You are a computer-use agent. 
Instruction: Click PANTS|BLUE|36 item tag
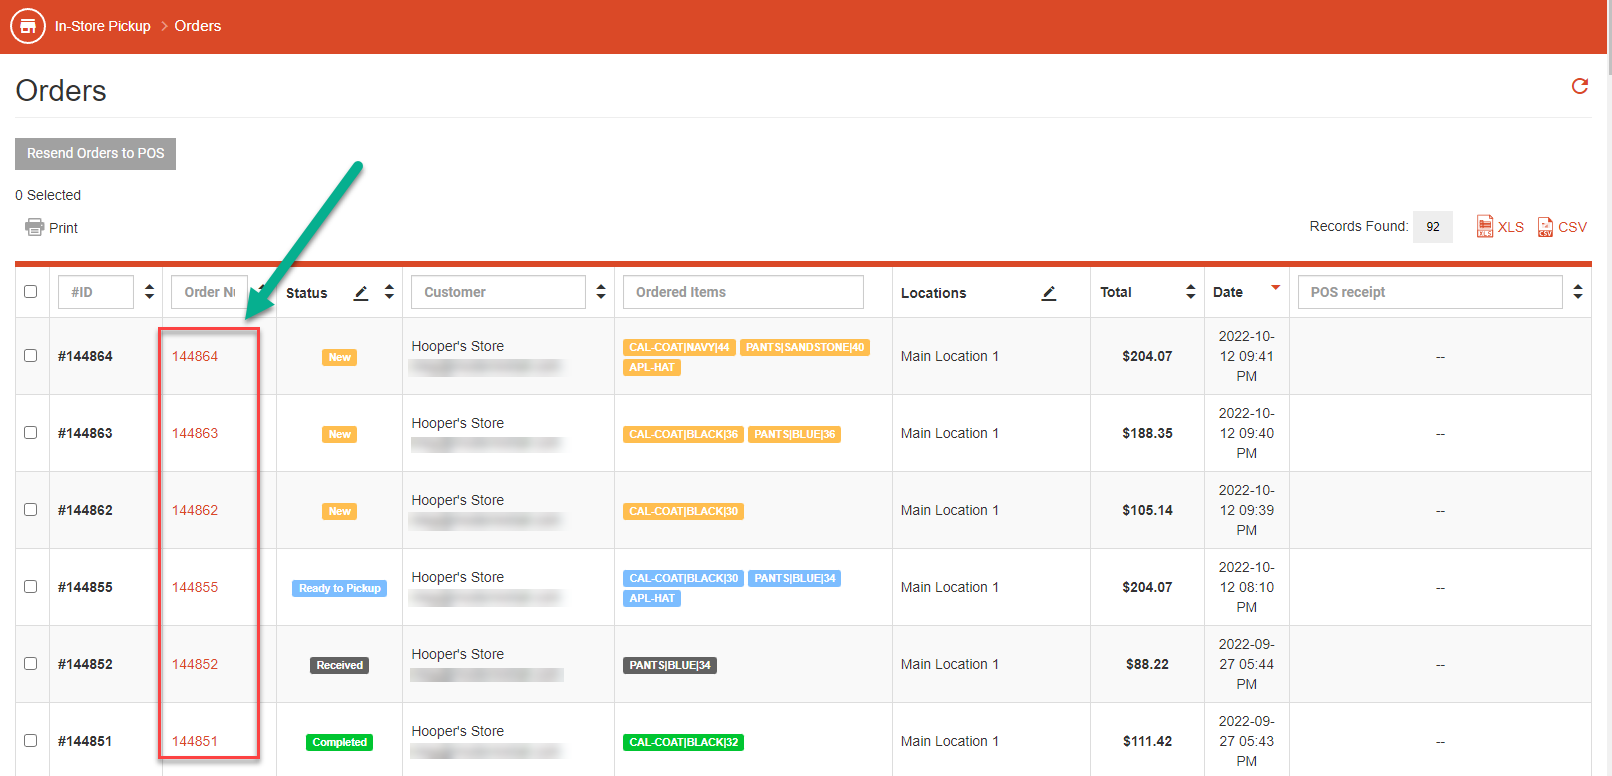[x=795, y=434]
